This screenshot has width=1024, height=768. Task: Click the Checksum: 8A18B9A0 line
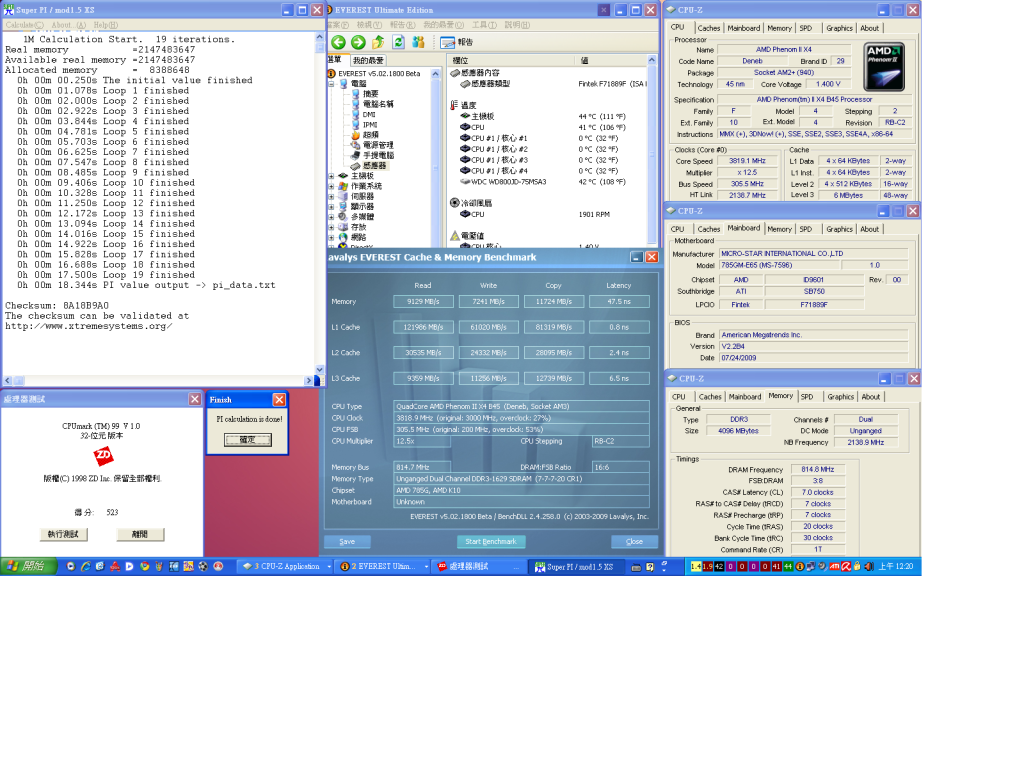pos(57,306)
